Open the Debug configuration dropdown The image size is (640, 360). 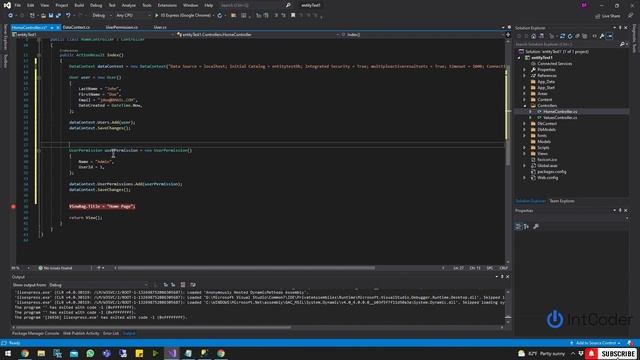pos(102,16)
